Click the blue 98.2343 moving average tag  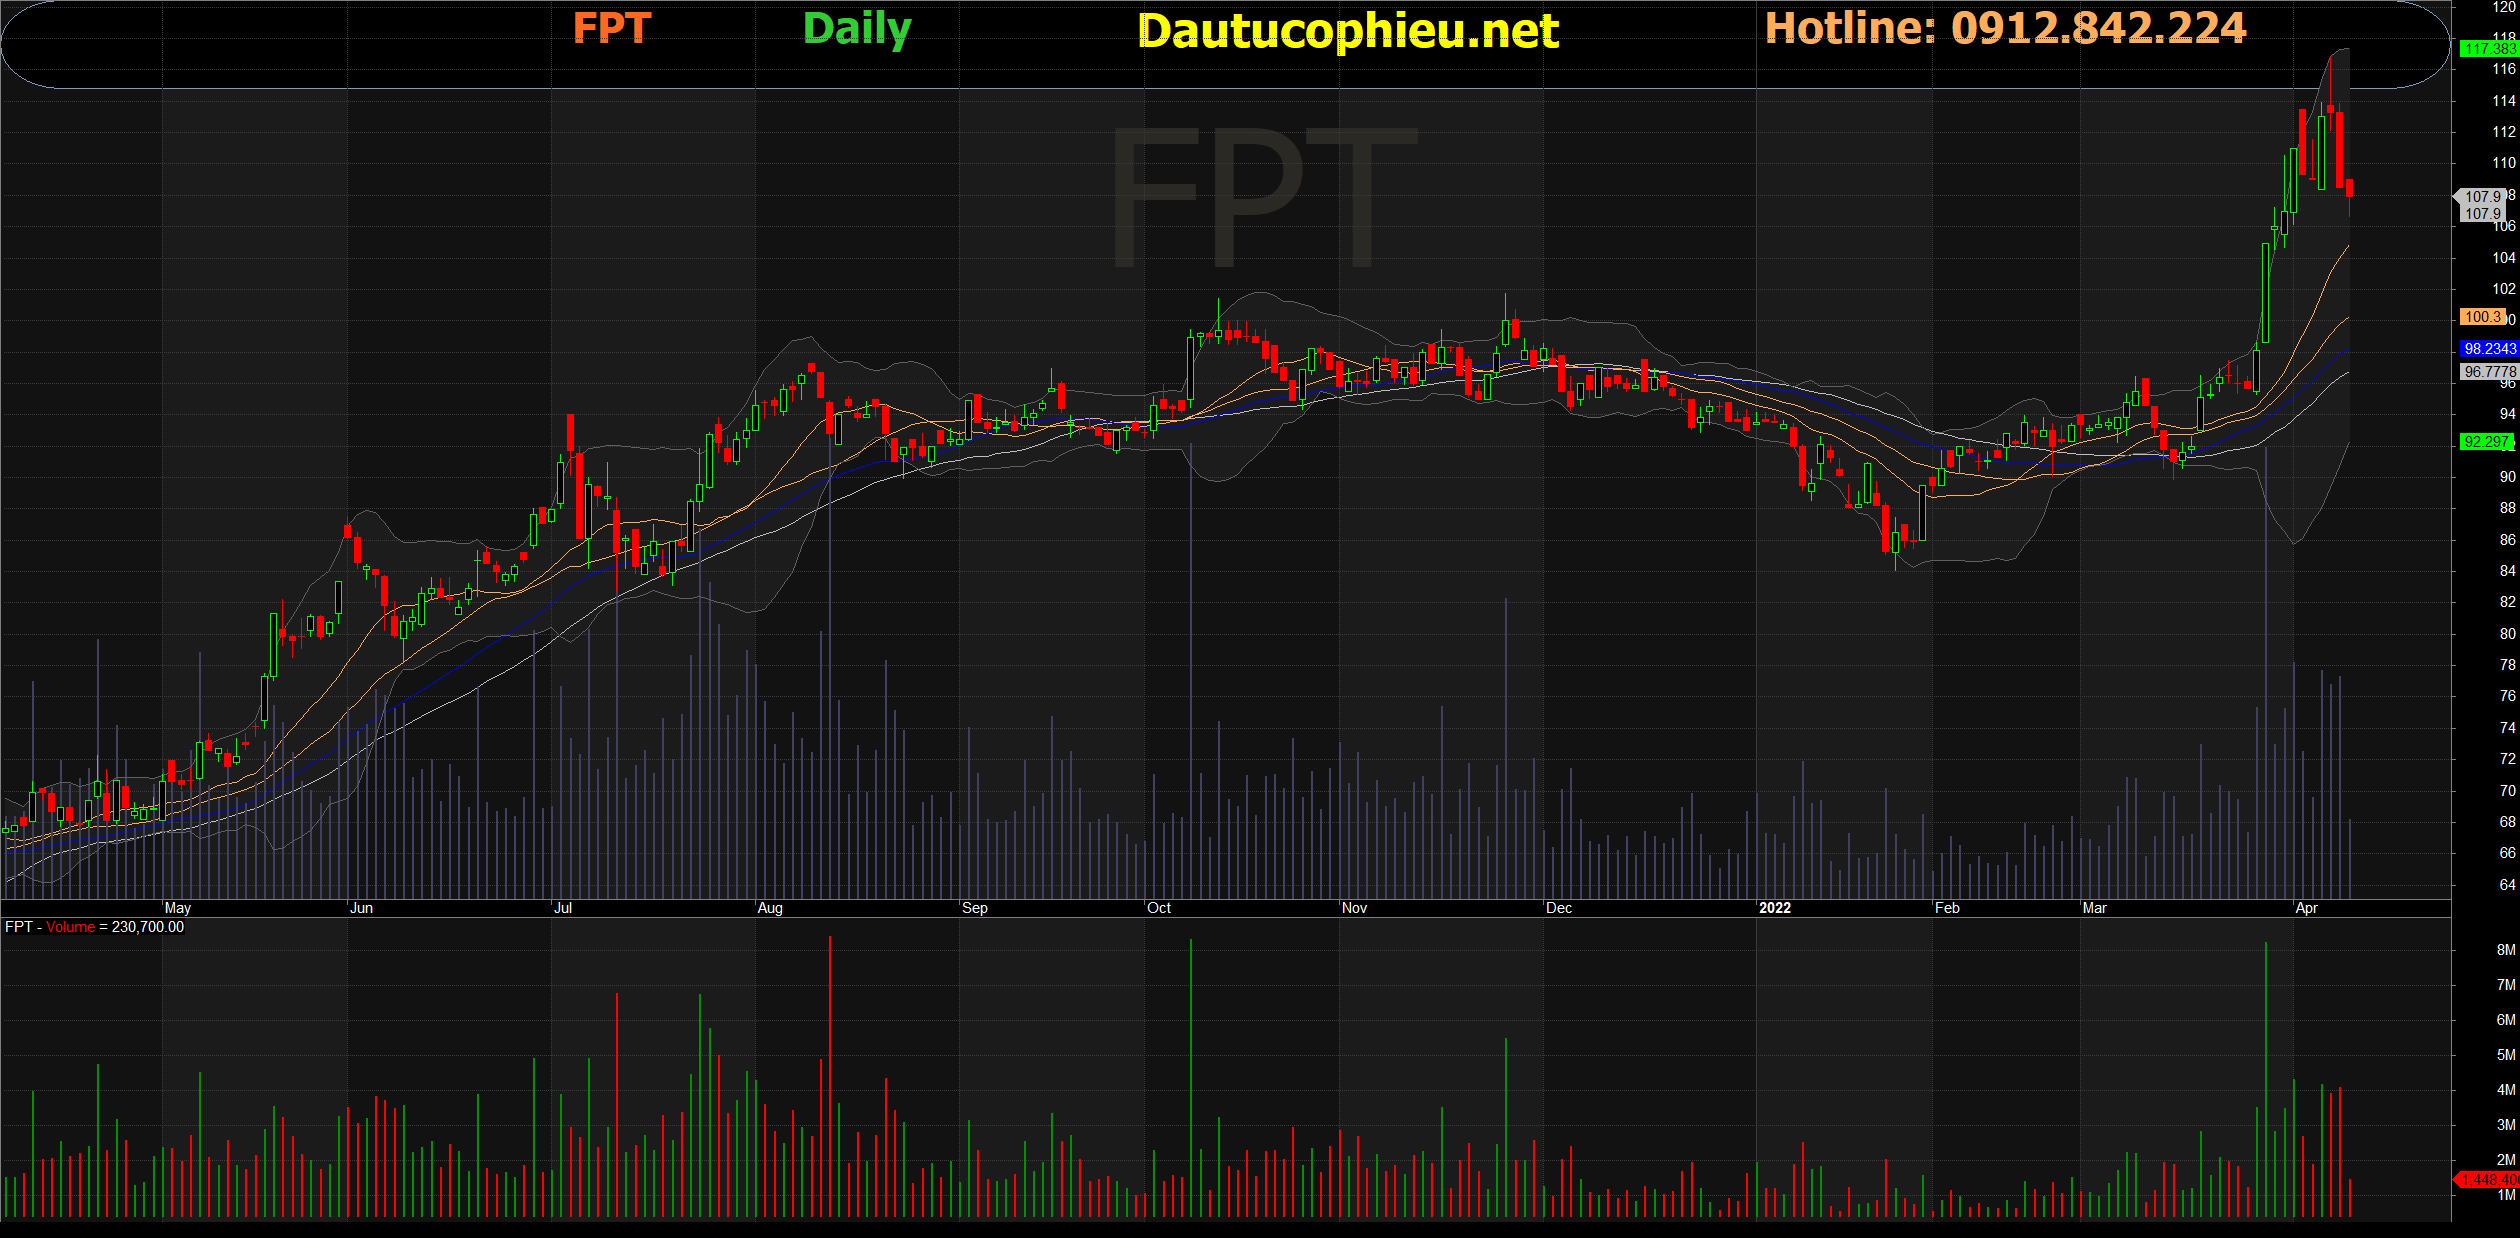[x=2488, y=349]
